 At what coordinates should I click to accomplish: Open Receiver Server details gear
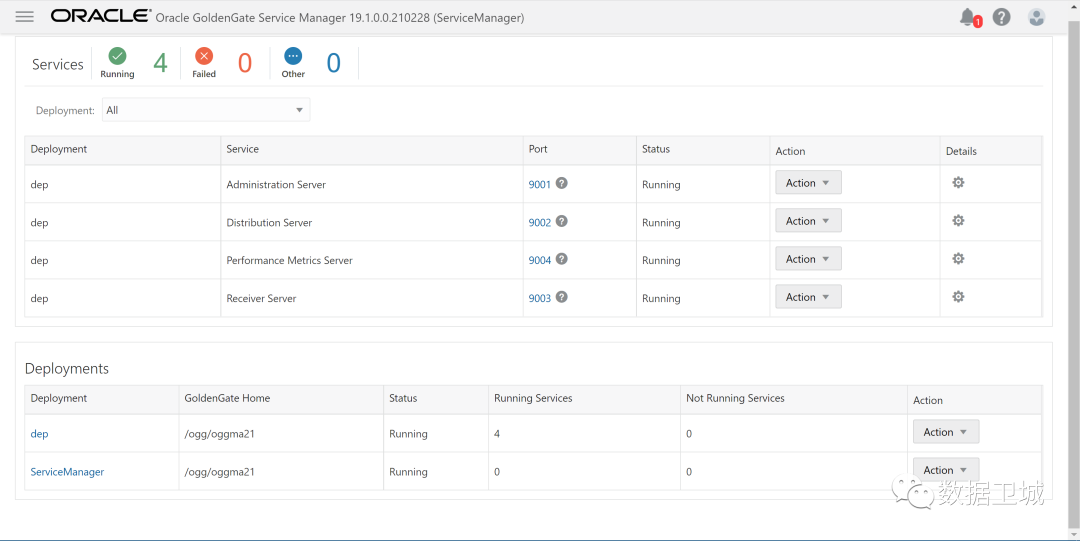pyautogui.click(x=957, y=296)
